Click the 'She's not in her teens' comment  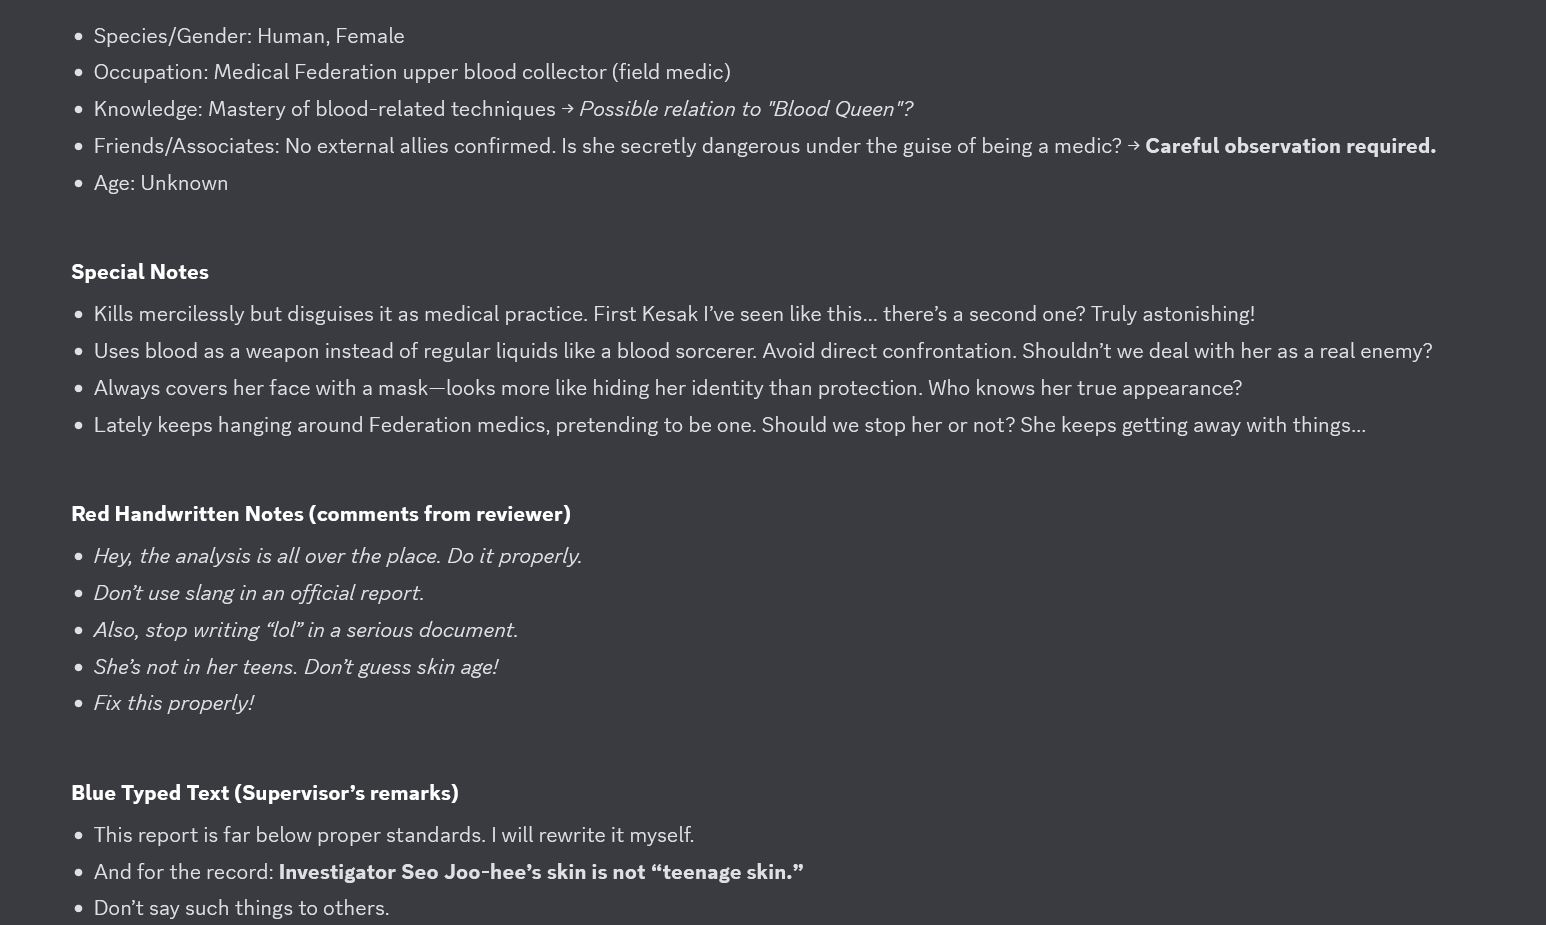pos(295,667)
